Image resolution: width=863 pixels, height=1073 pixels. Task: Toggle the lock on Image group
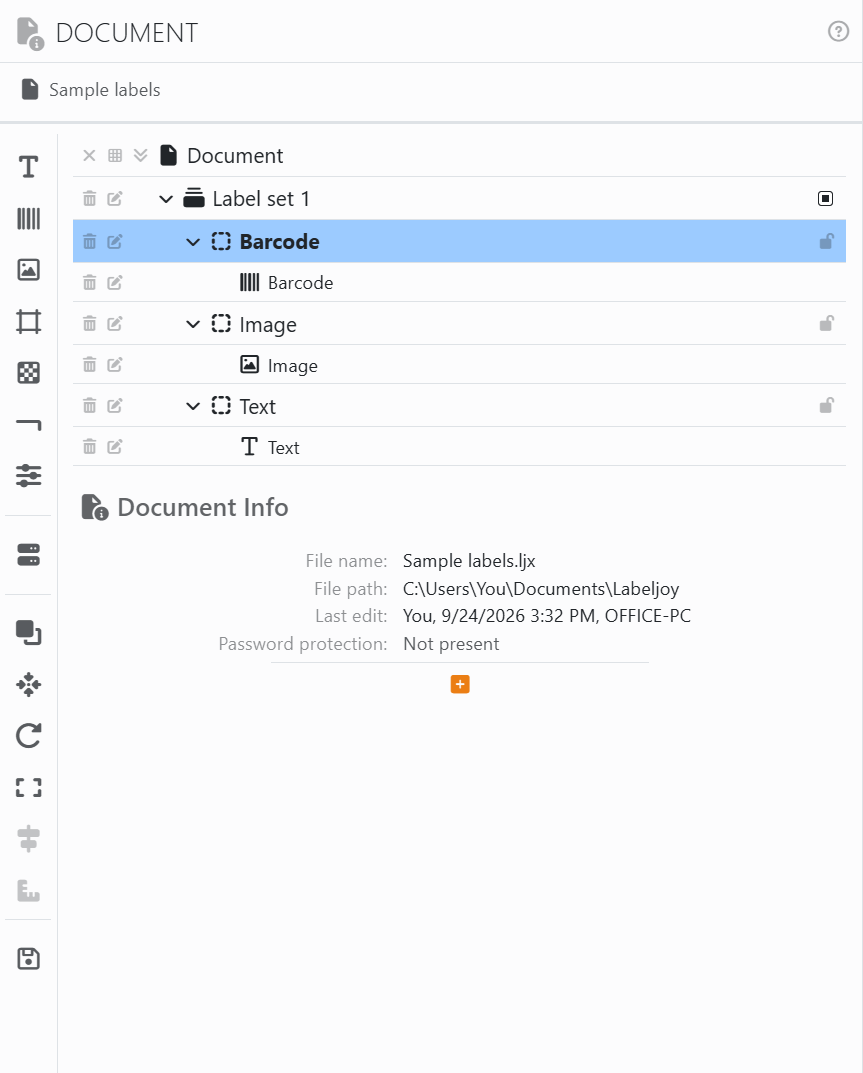tap(826, 323)
